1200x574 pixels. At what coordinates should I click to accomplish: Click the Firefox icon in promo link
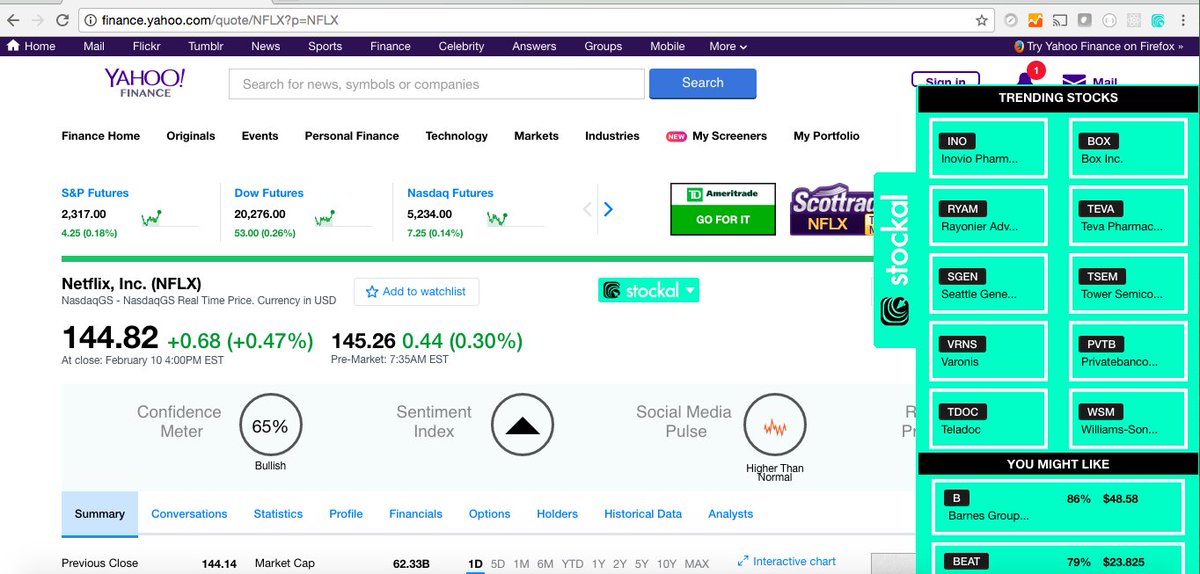pos(1020,46)
